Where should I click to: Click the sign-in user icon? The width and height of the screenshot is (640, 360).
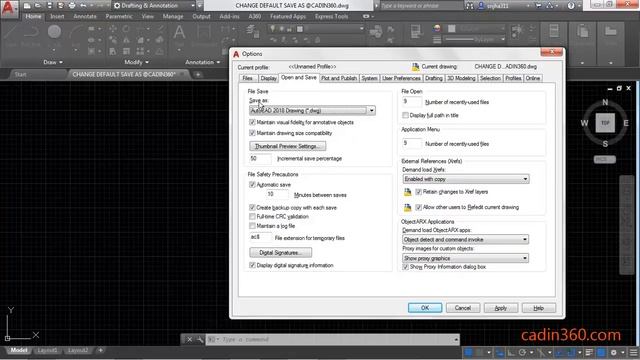(481, 6)
